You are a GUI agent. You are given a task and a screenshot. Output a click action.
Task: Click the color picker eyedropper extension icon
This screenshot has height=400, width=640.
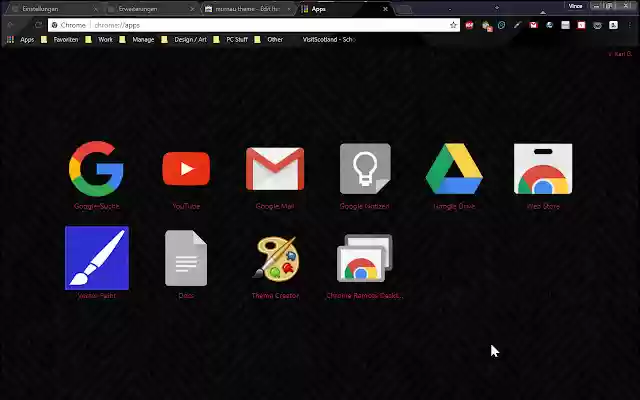(518, 25)
